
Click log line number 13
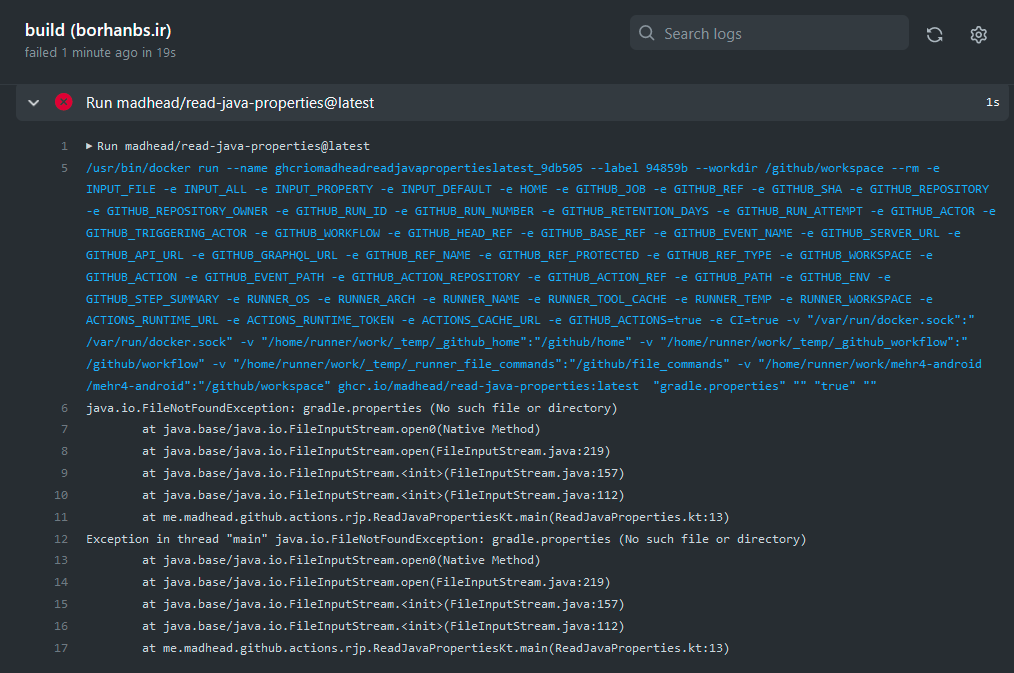[x=61, y=561]
